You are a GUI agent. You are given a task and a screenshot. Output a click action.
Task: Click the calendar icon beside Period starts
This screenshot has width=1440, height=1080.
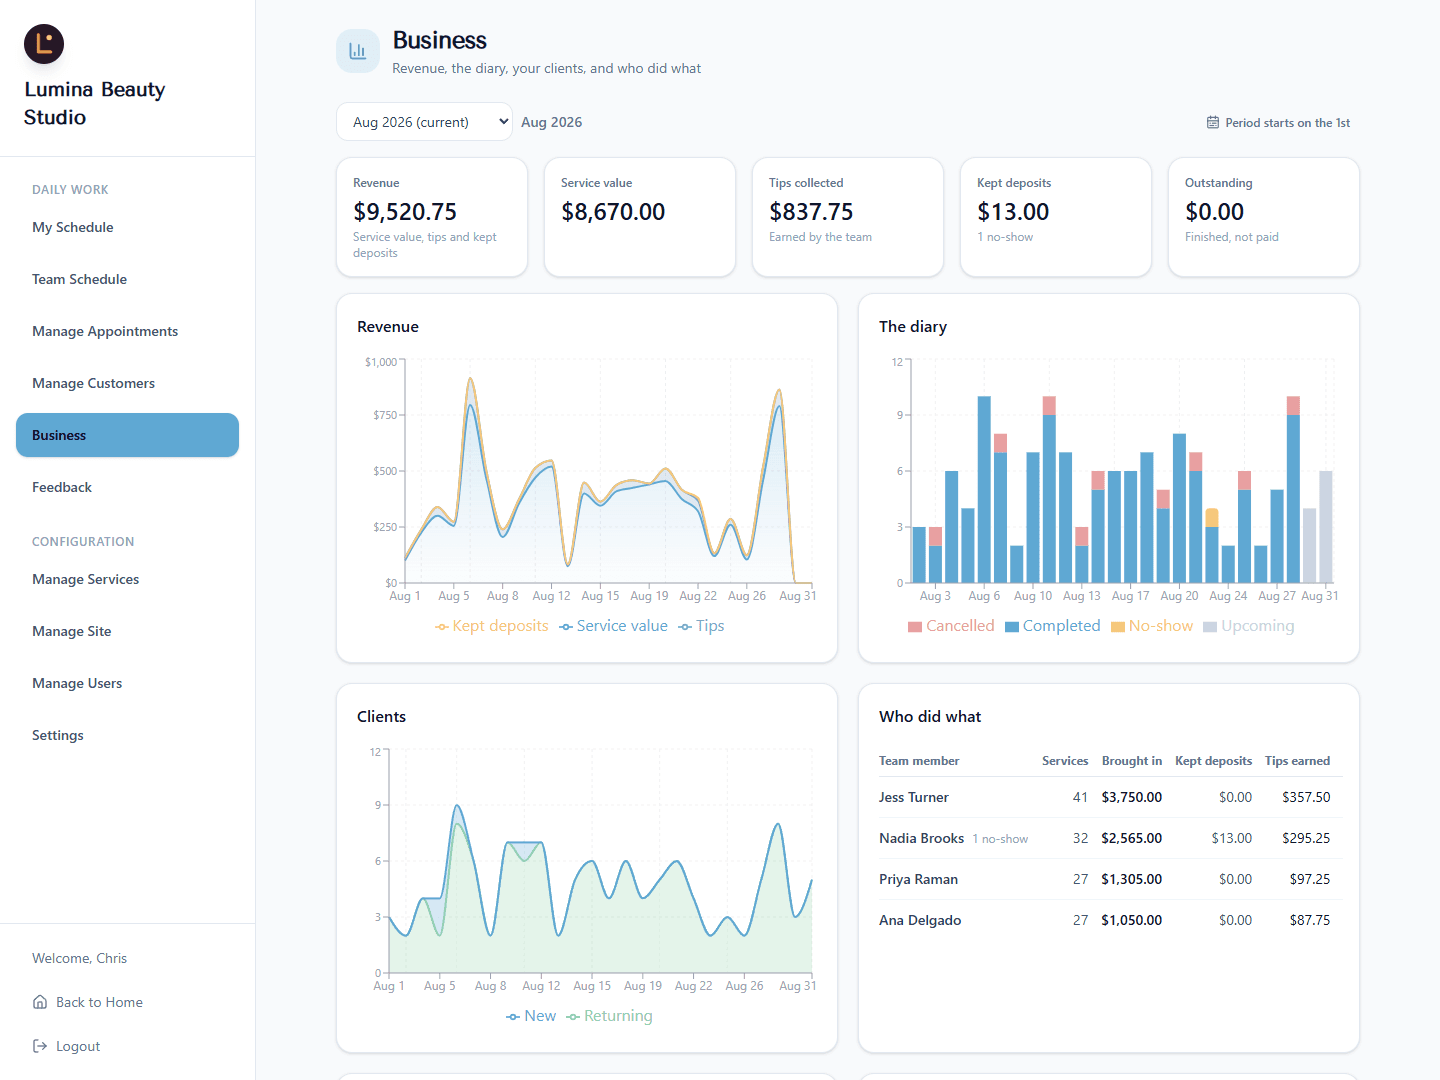tap(1213, 123)
